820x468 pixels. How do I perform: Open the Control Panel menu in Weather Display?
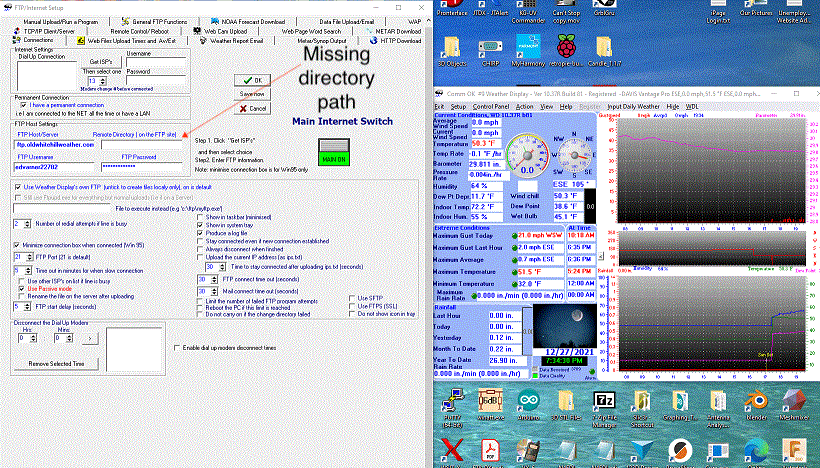click(x=491, y=106)
